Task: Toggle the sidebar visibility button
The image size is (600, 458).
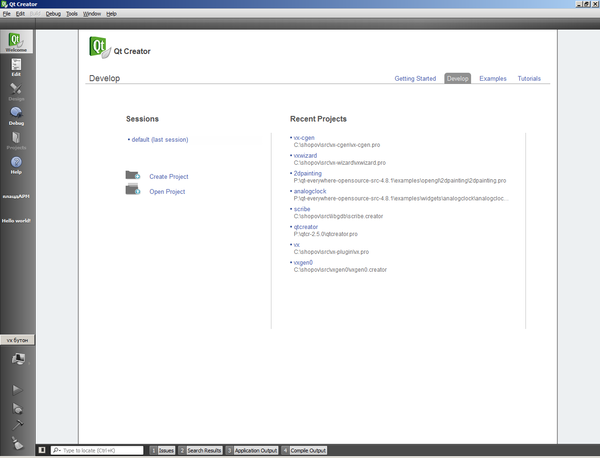Action: (x=42, y=450)
